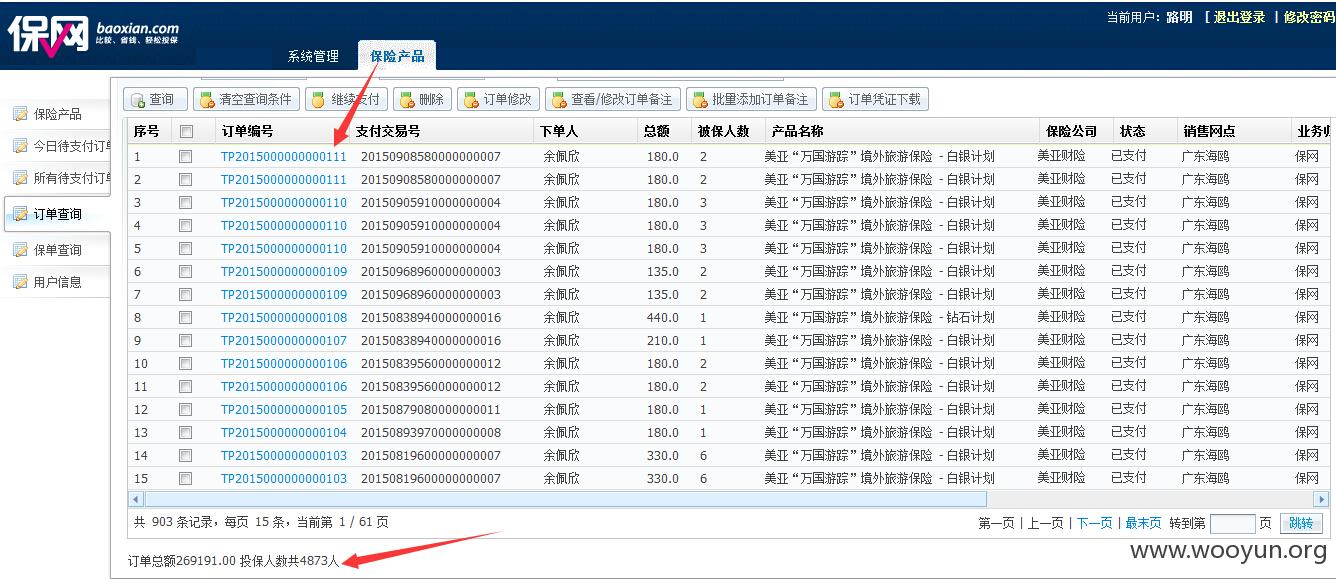Click the 查询 search icon button

click(x=137, y=100)
